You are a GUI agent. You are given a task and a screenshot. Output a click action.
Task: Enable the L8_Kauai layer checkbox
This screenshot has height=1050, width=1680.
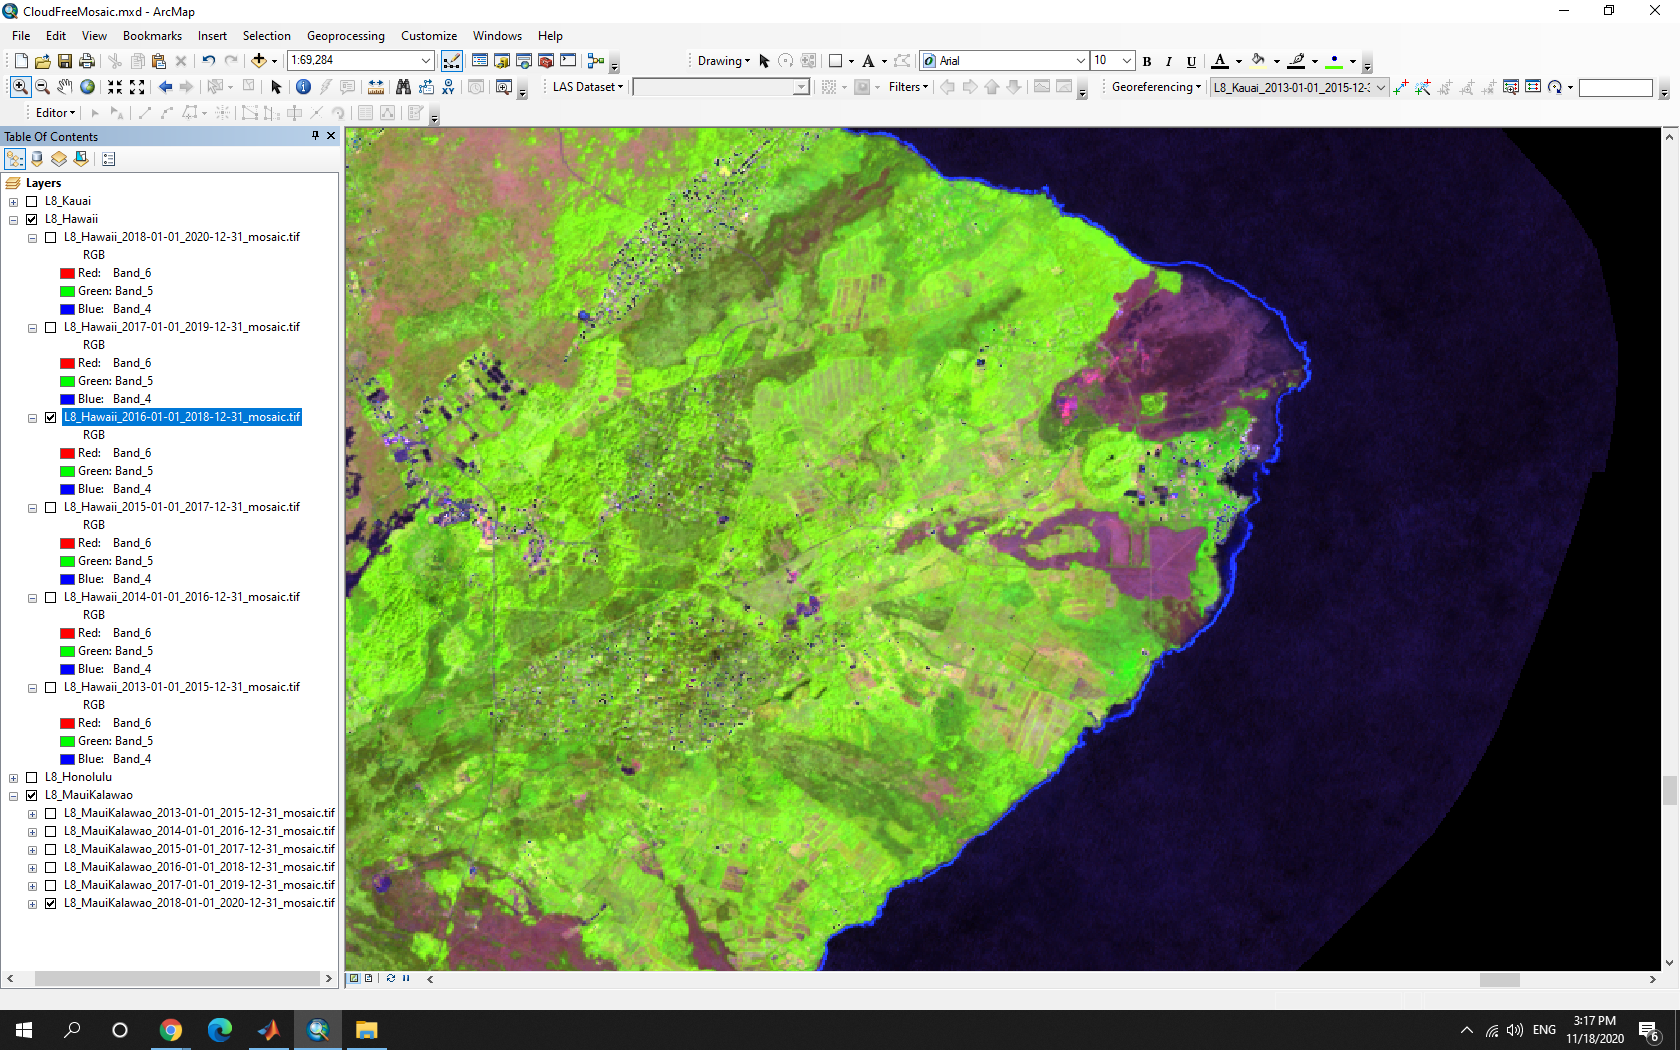(x=32, y=201)
